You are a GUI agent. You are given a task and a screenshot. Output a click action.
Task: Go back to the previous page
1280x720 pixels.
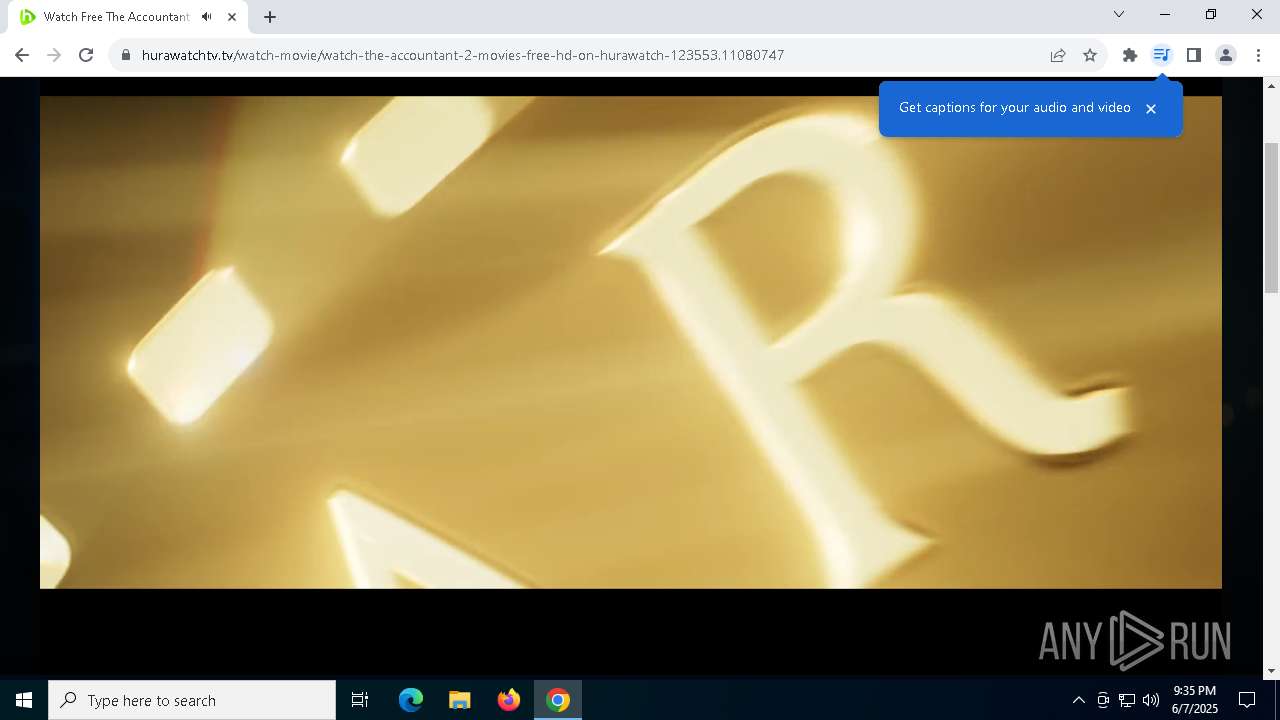click(x=22, y=55)
